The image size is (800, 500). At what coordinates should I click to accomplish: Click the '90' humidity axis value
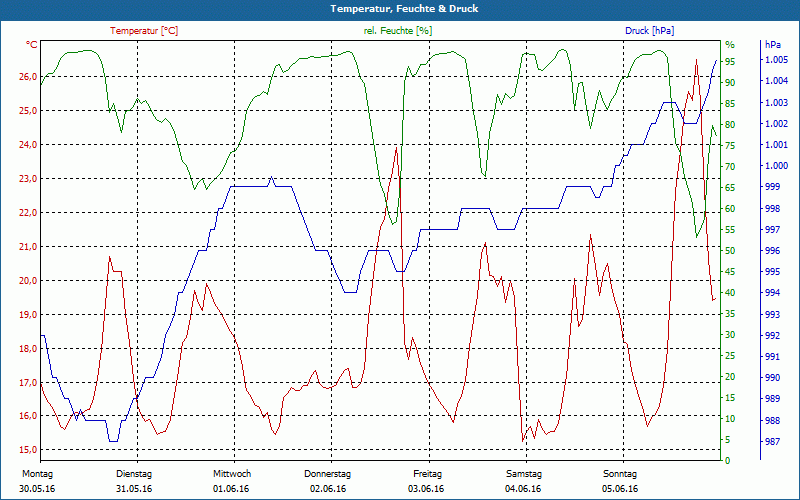click(x=730, y=83)
